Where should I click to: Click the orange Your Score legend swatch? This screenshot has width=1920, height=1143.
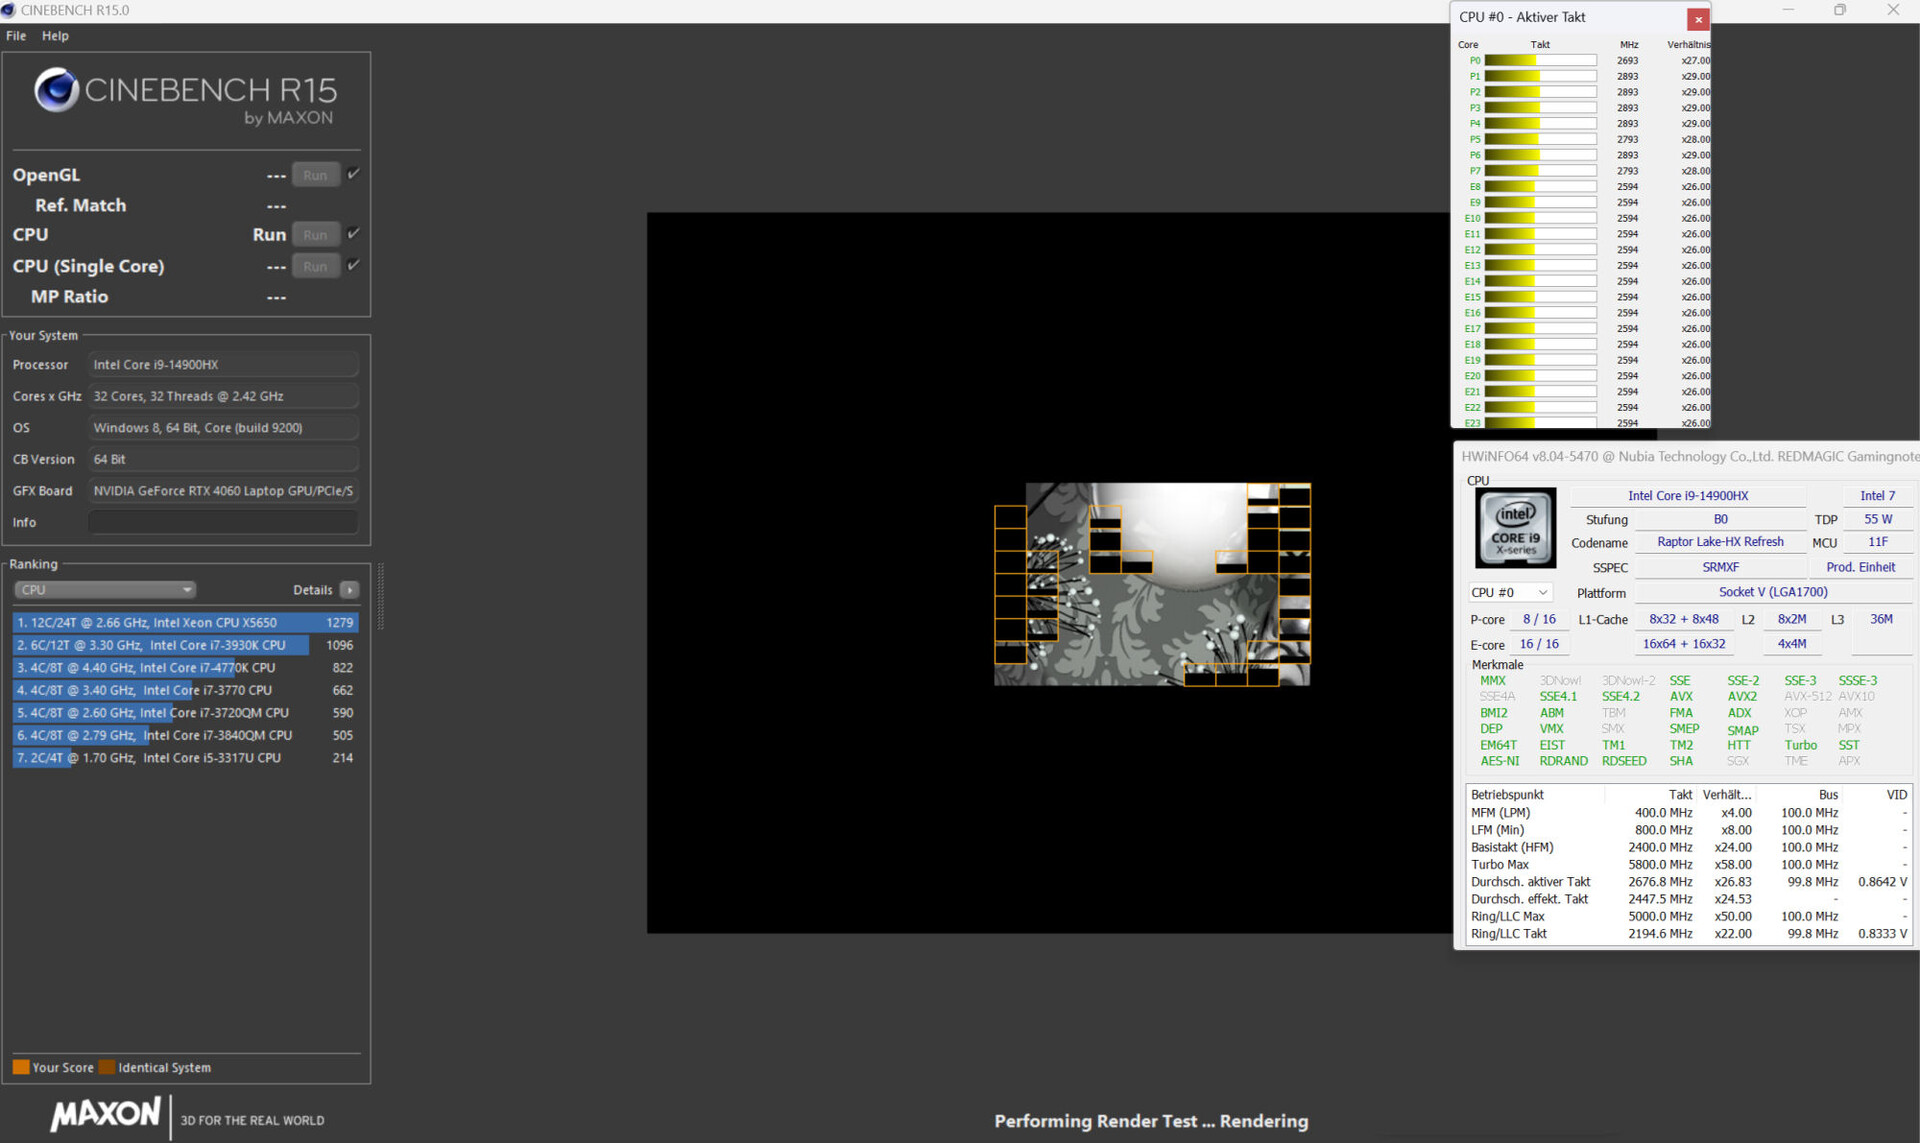pos(21,1067)
